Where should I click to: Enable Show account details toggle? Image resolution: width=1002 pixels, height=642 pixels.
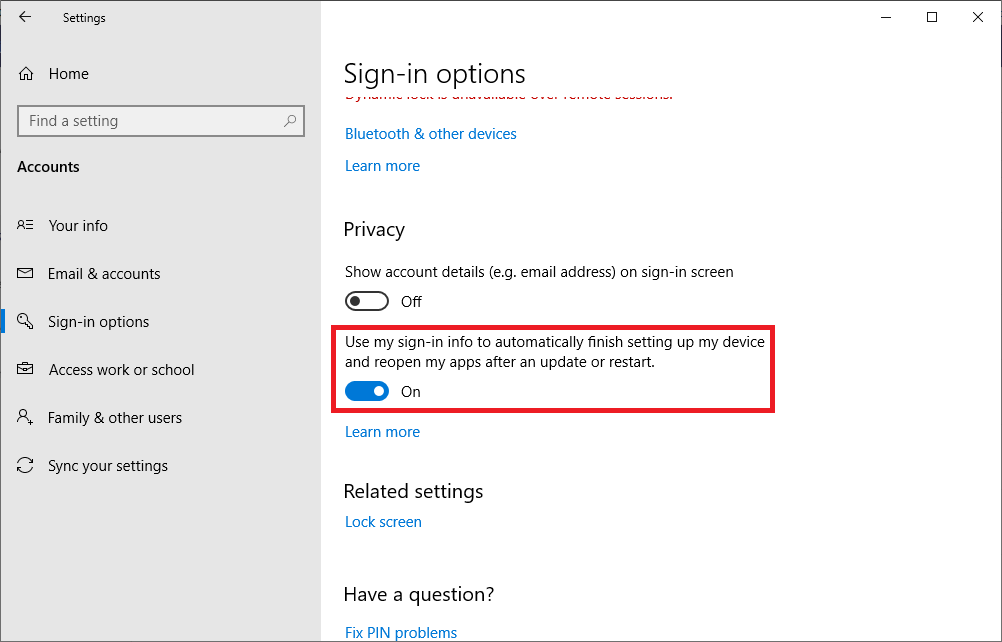(x=367, y=302)
